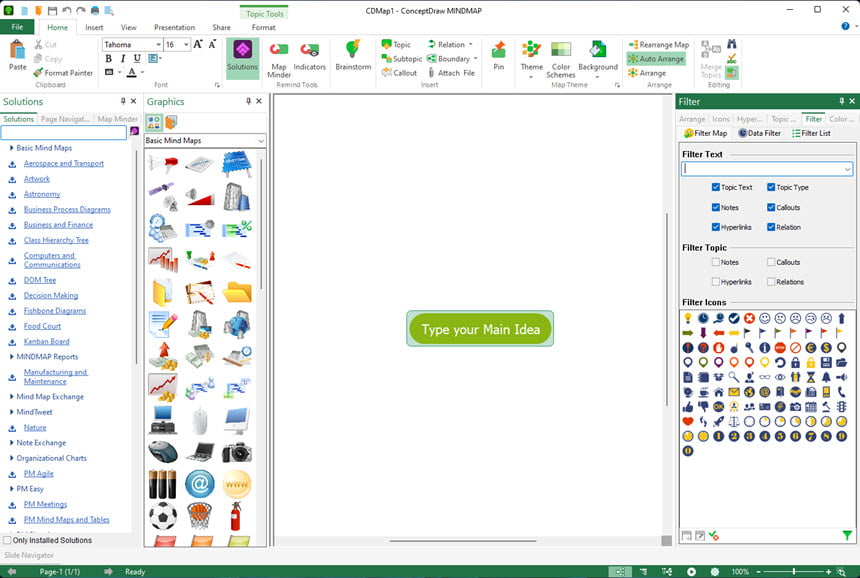Start Brainstorm mode
860x578 pixels.
click(353, 55)
